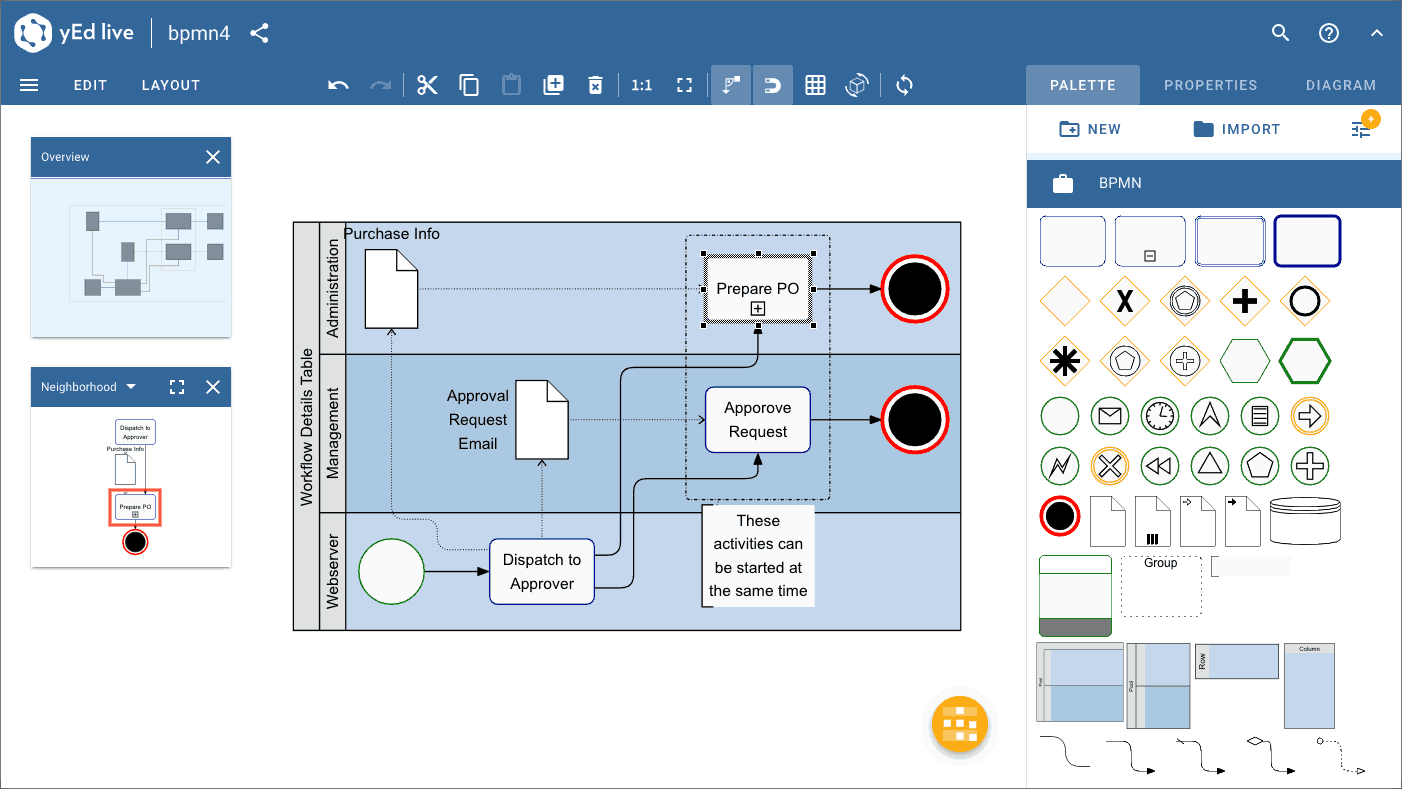Open the Neighborhood dropdown arrow
Screen dimensions: 1402x789
point(131,387)
